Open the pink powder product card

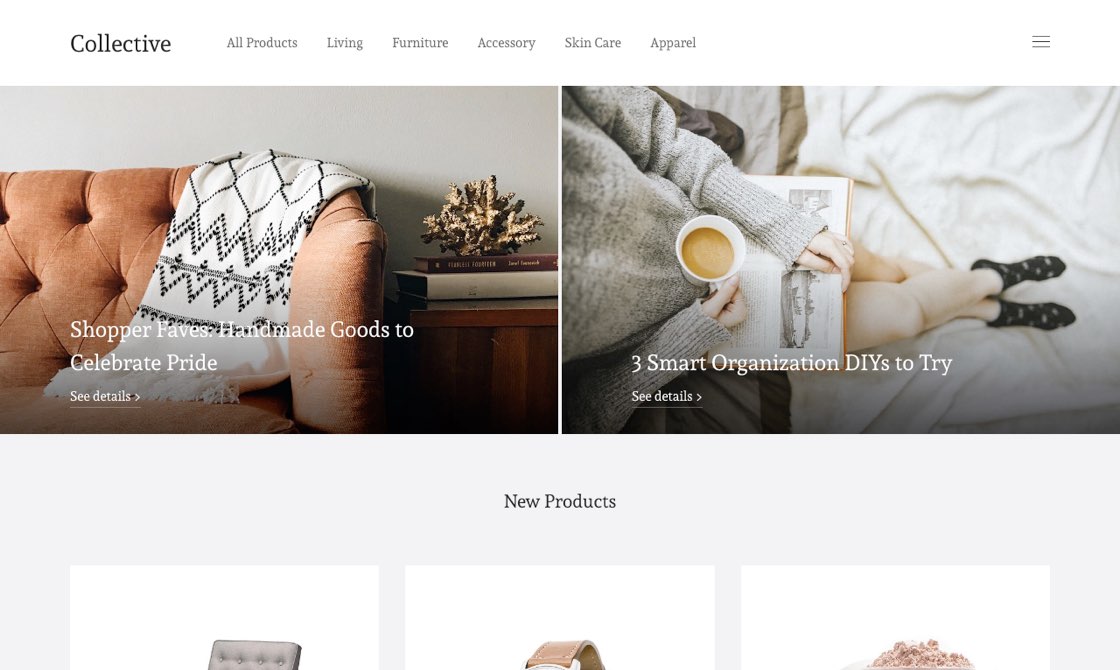tap(896, 618)
